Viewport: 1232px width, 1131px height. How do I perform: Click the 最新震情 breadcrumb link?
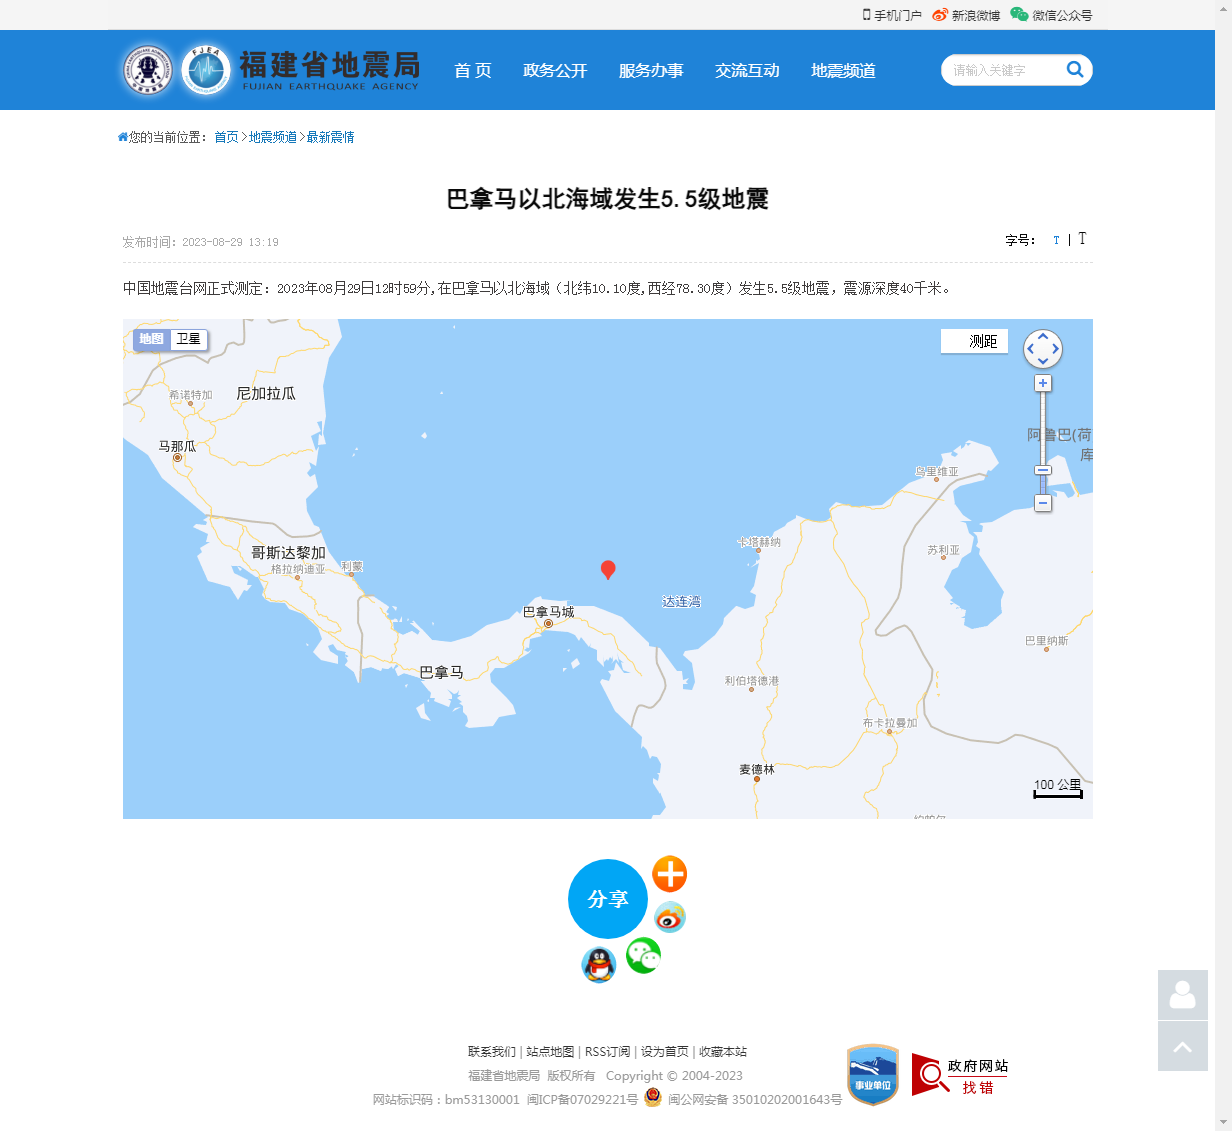tap(330, 137)
